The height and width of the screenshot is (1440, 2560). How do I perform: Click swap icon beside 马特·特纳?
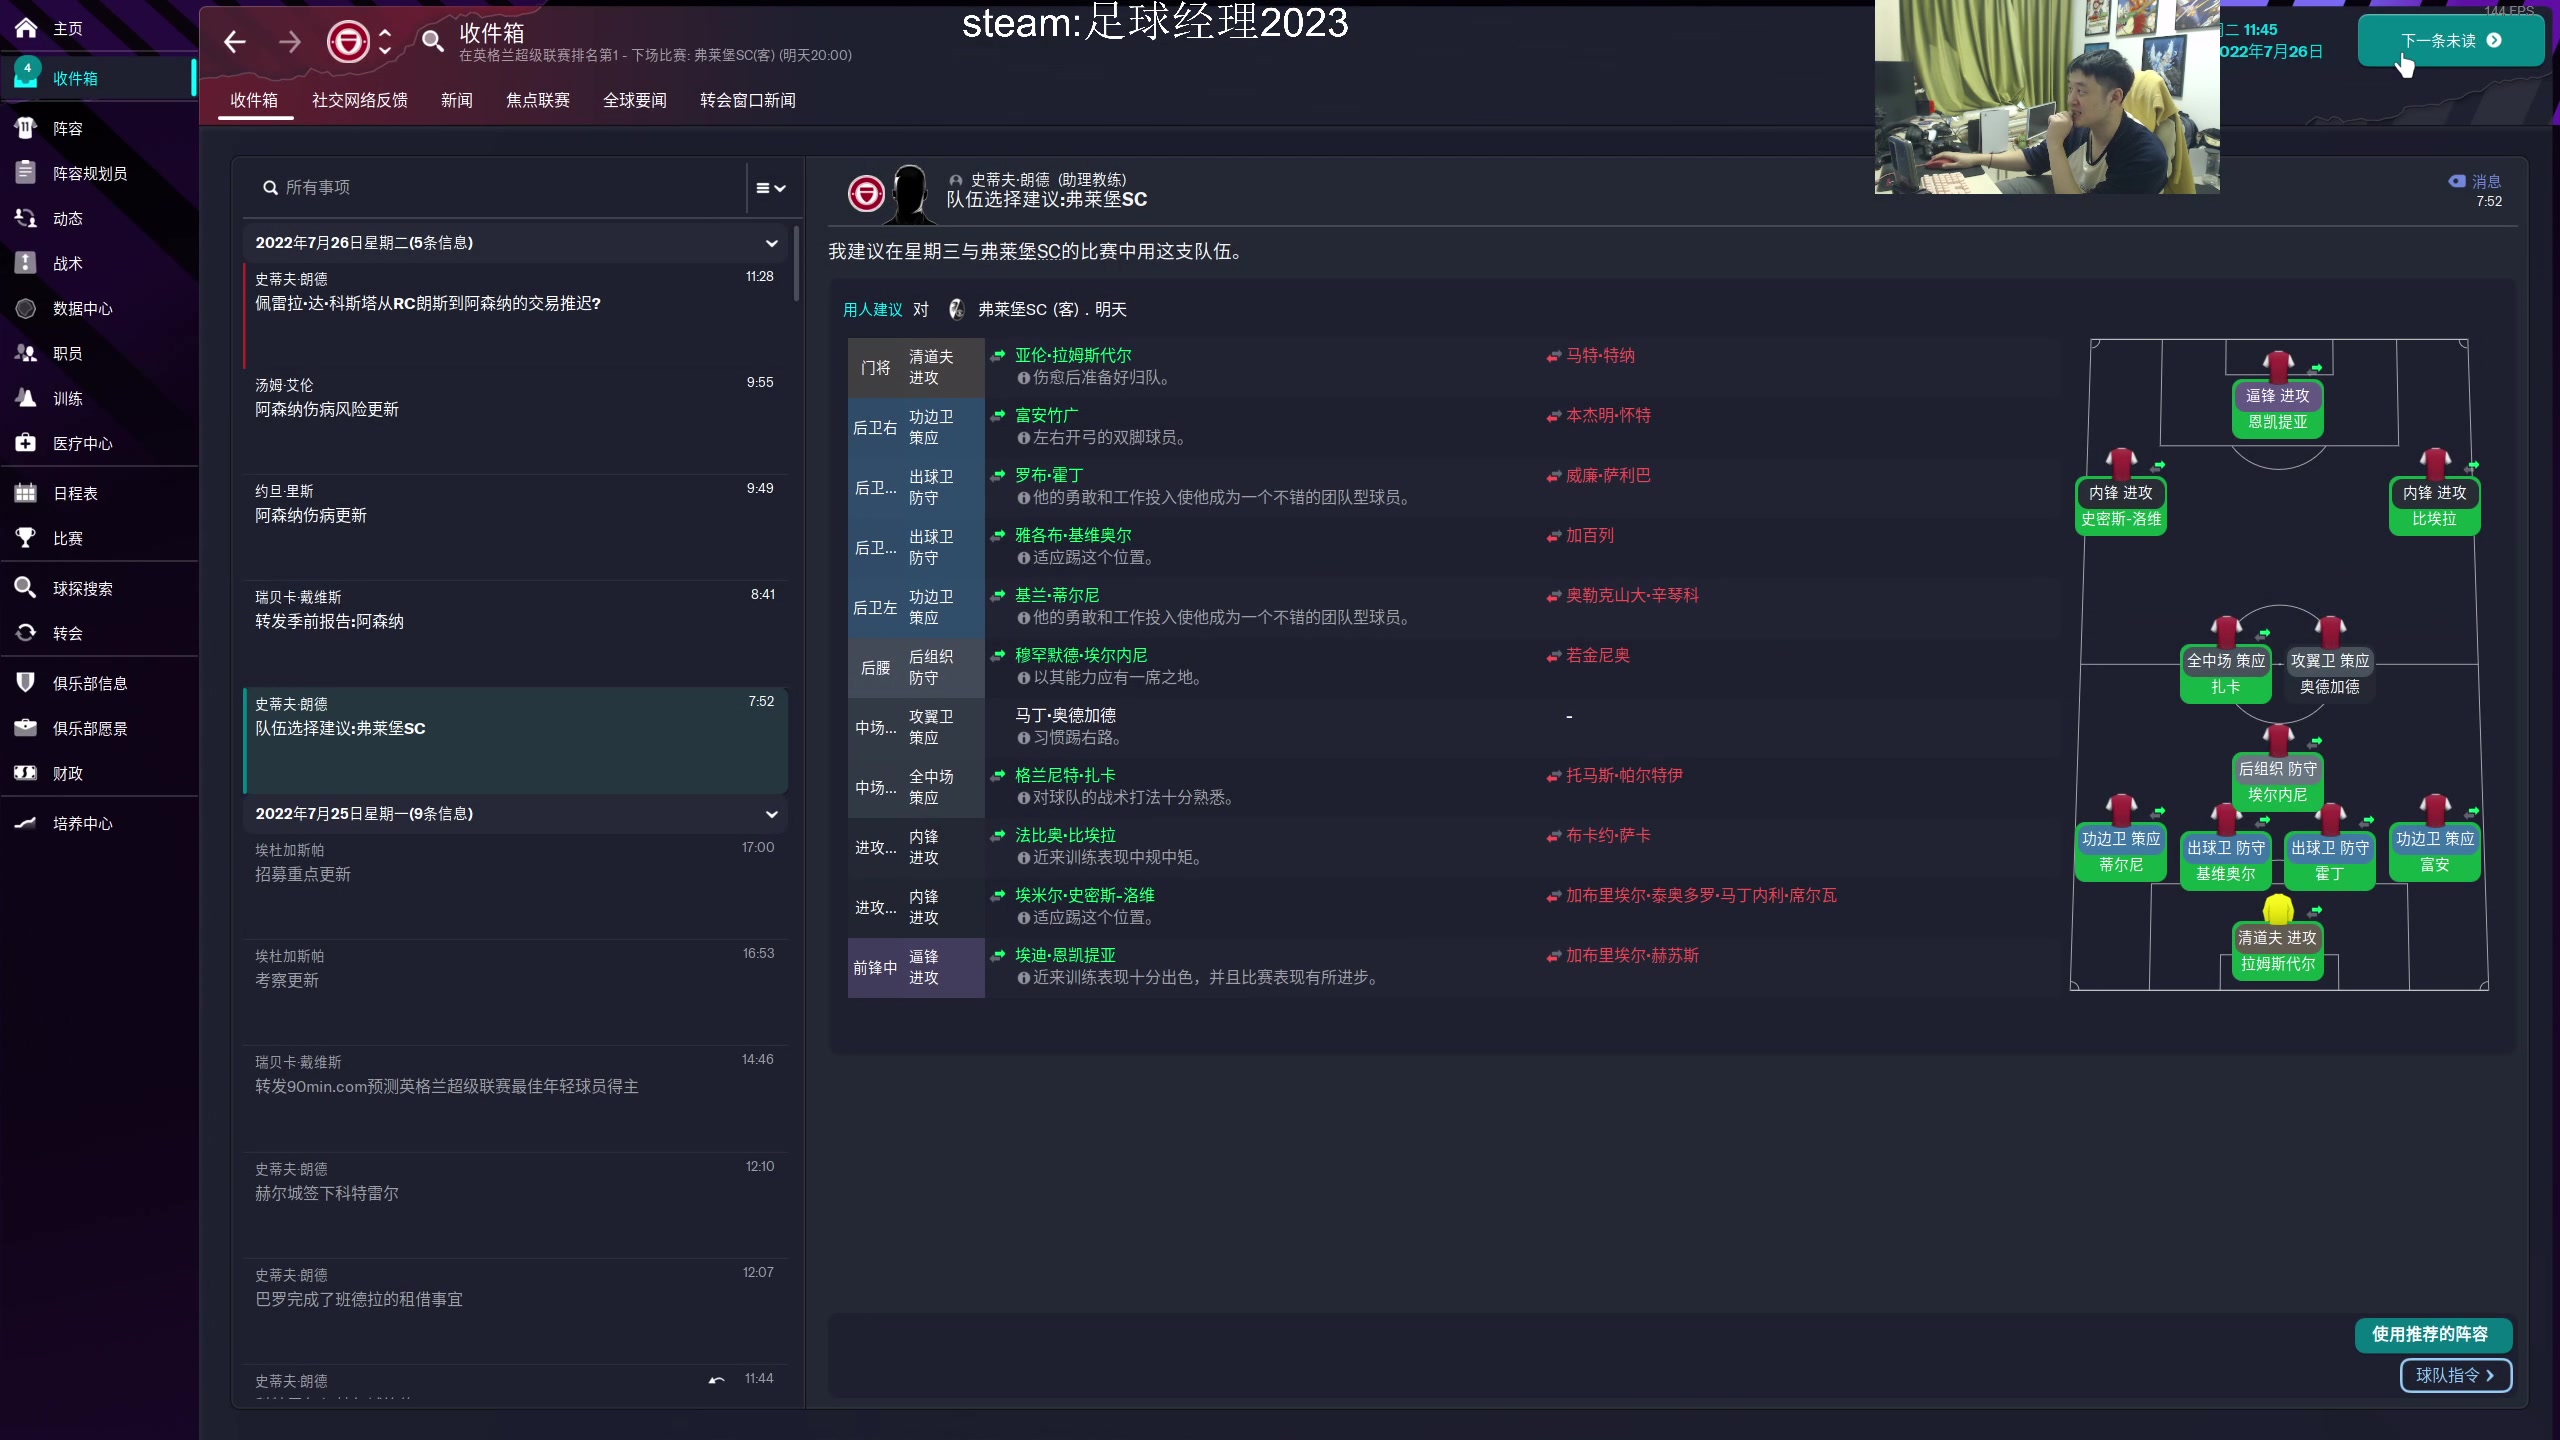[x=1553, y=357]
